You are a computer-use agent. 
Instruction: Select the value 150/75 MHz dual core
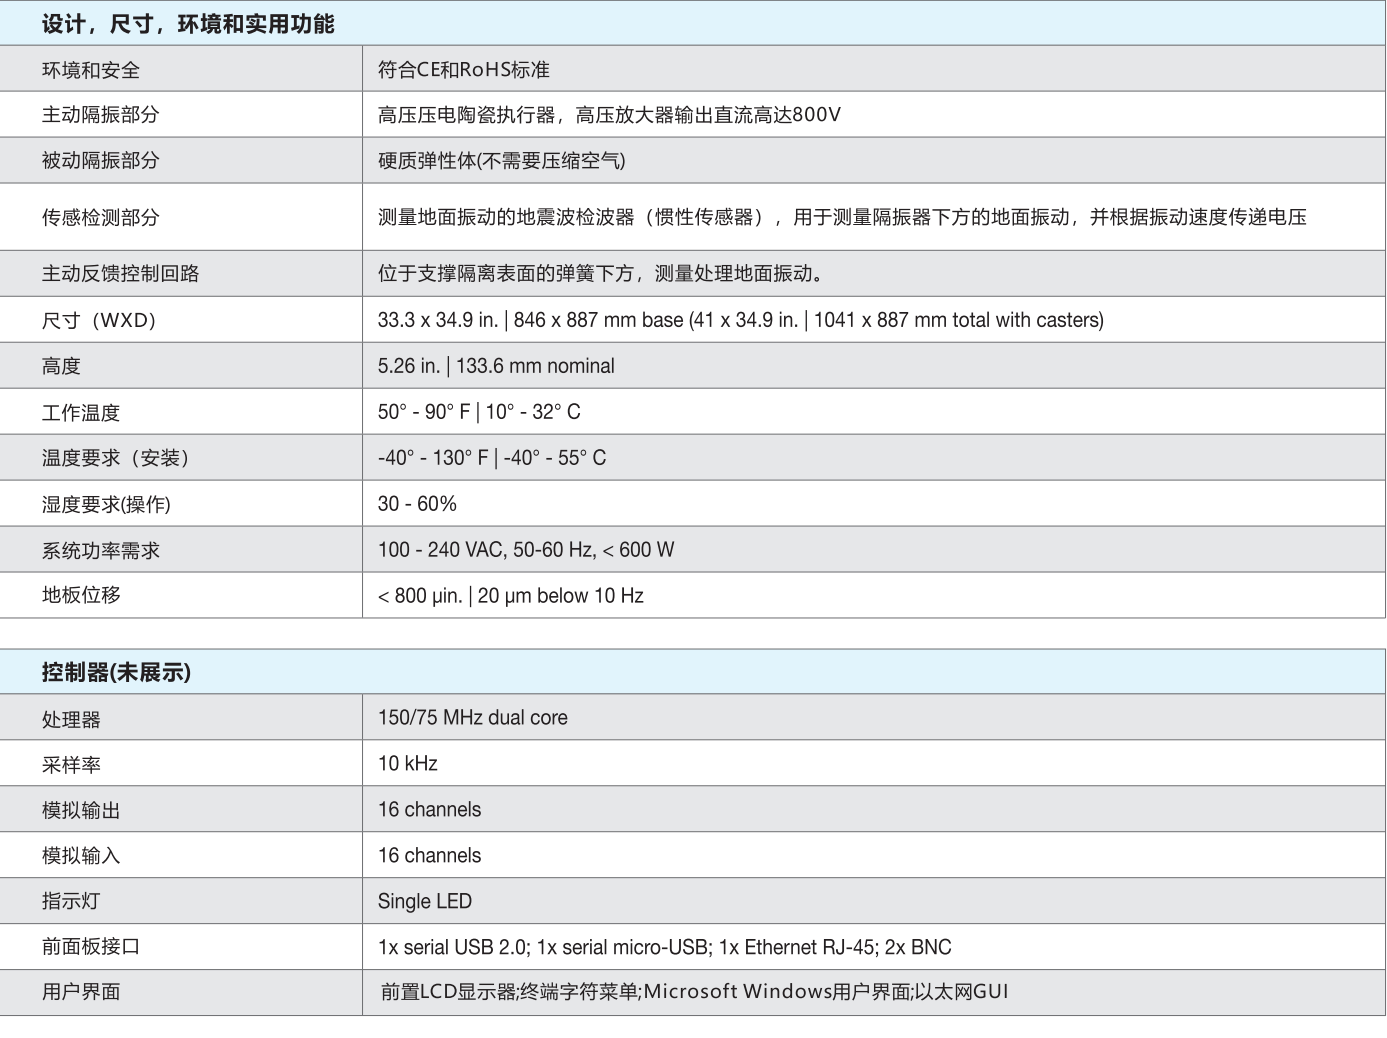coord(473,718)
